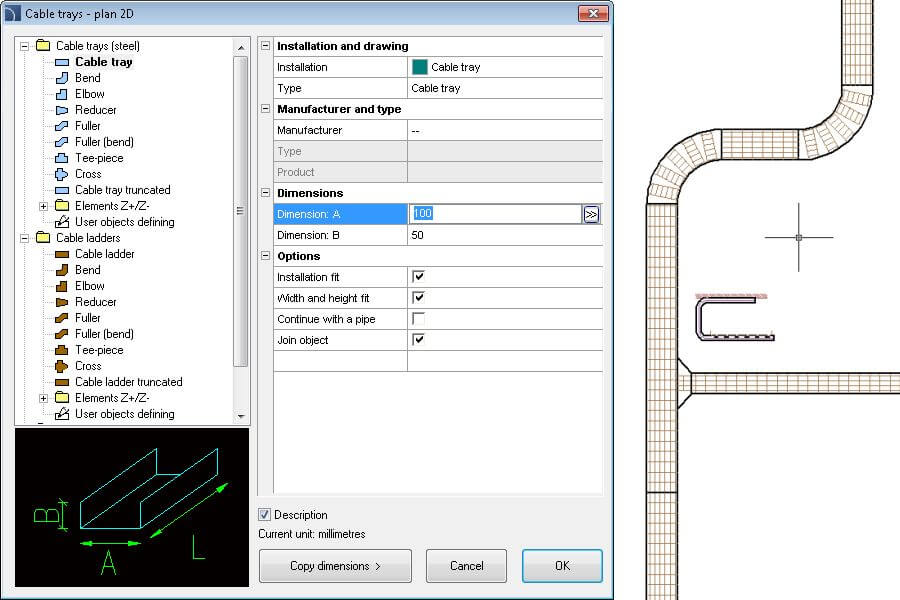Select the Fuller (bend) ladder icon
Image resolution: width=900 pixels, height=600 pixels.
click(62, 334)
